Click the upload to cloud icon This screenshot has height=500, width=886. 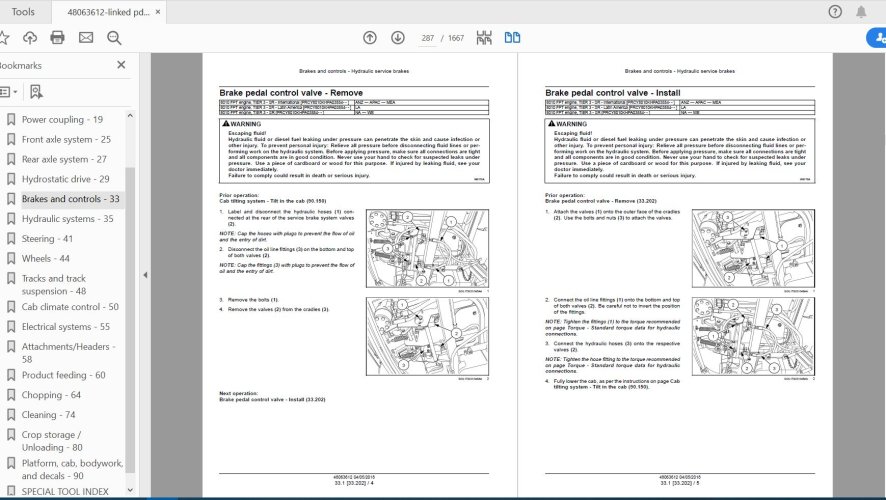pyautogui.click(x=30, y=38)
